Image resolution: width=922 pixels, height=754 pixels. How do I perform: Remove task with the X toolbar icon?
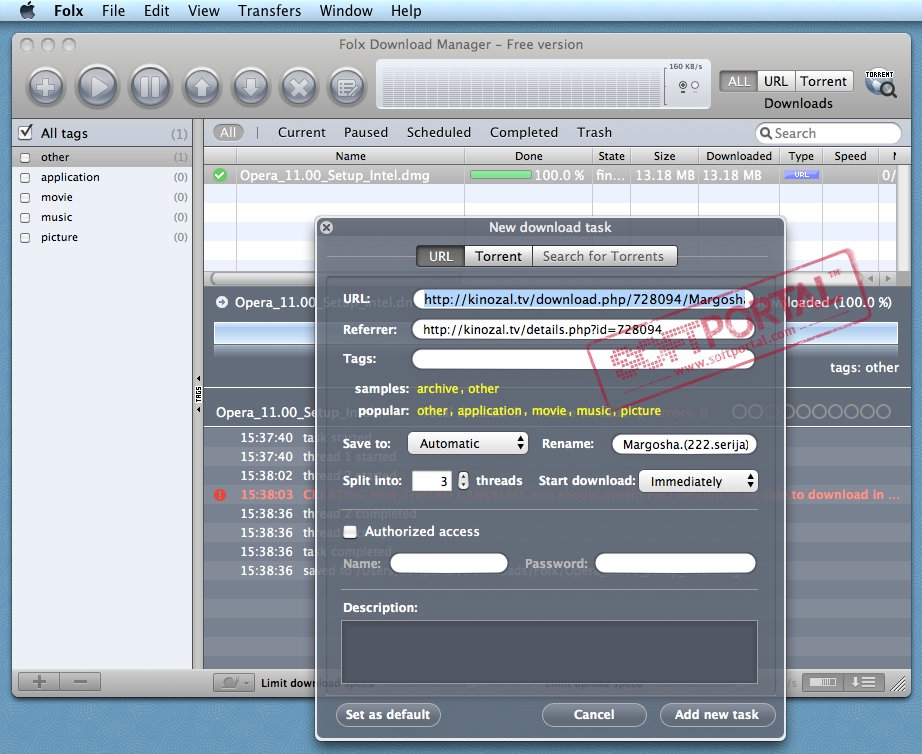pyautogui.click(x=299, y=87)
